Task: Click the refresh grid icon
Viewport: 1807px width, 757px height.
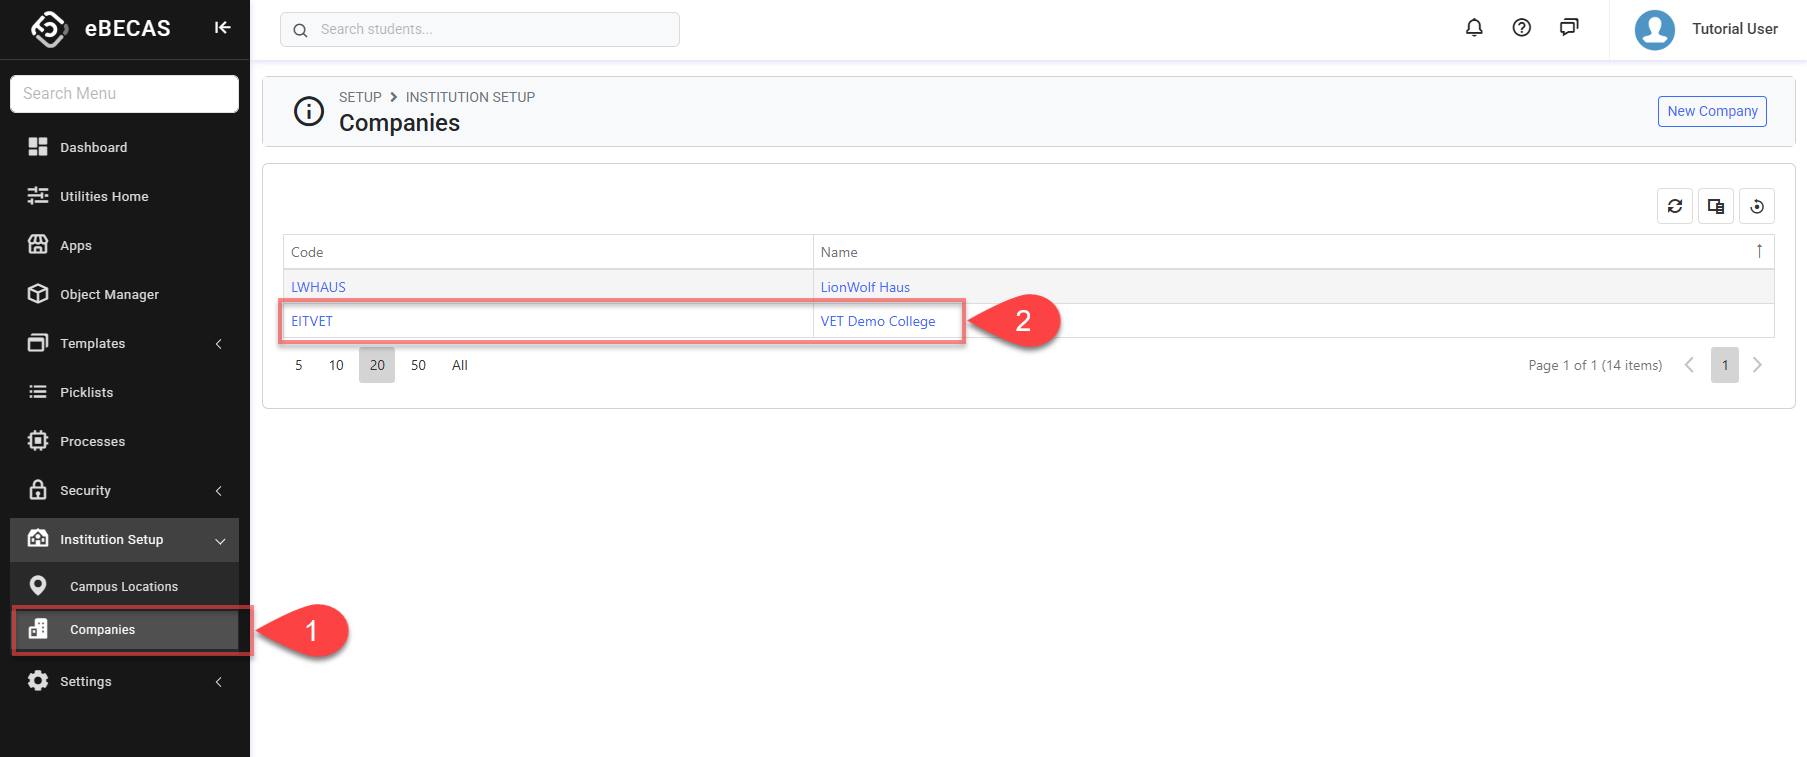Action: 1674,206
